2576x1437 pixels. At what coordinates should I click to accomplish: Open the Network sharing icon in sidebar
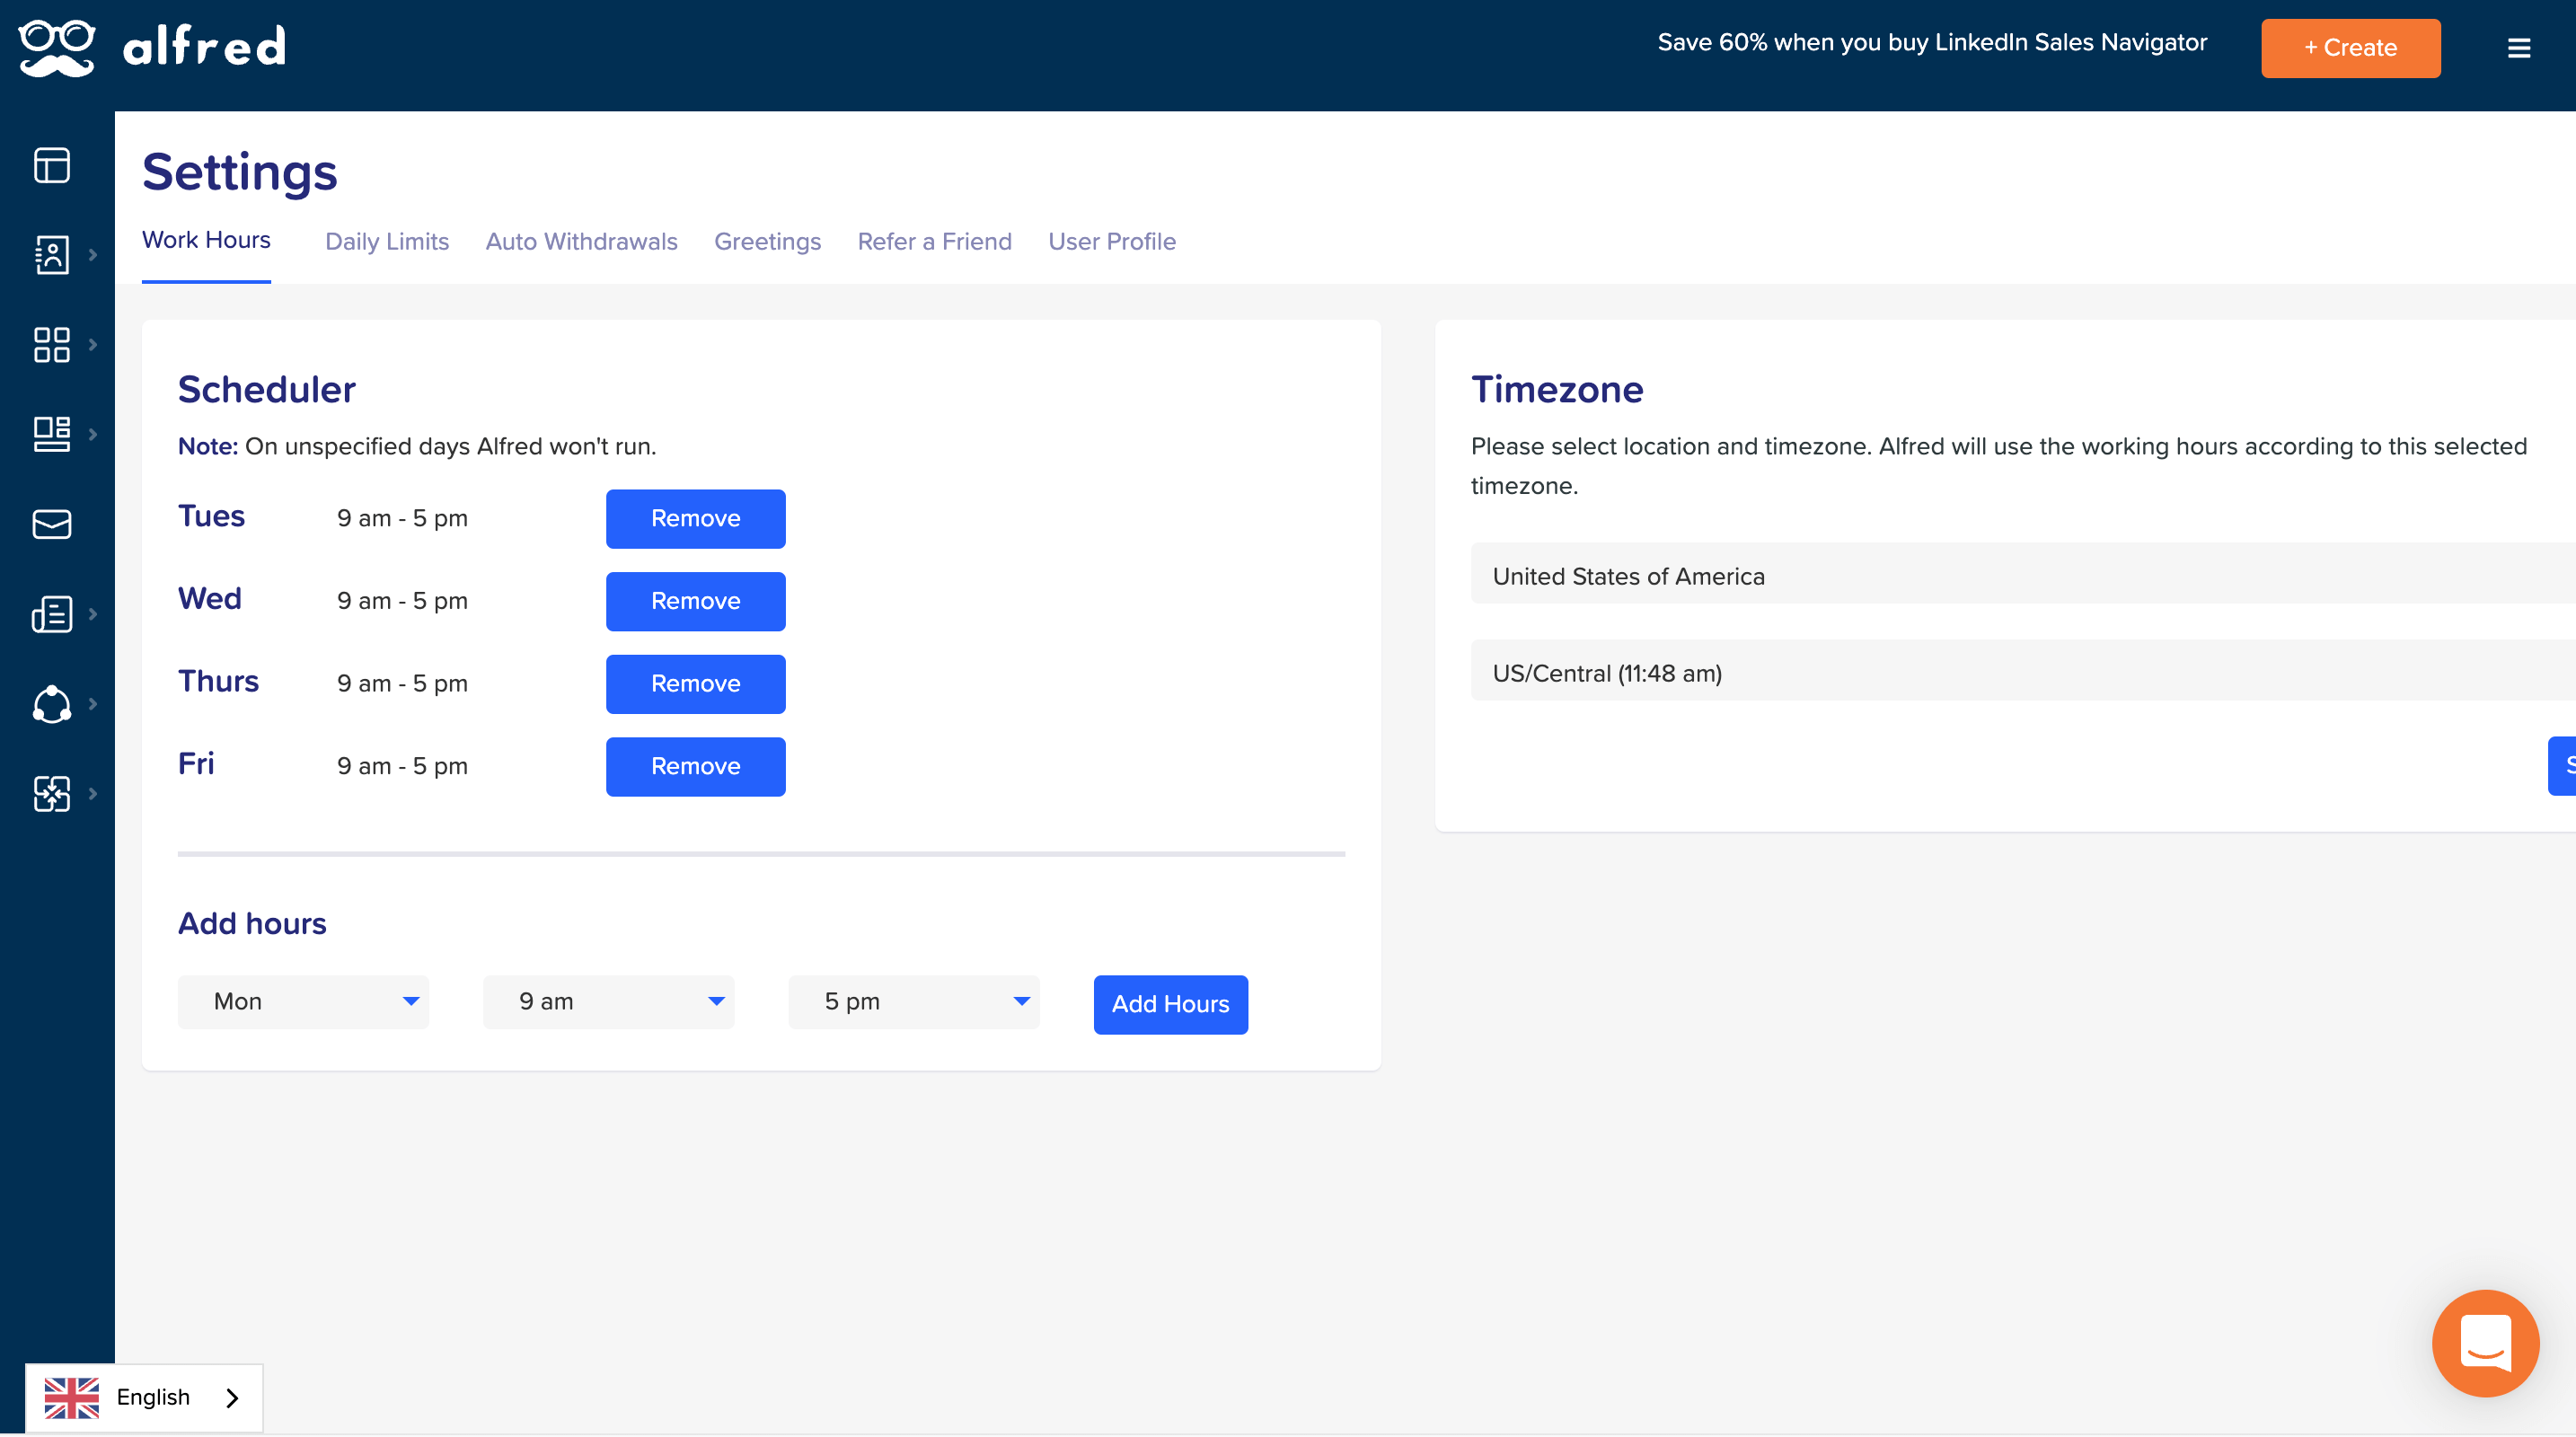point(52,704)
